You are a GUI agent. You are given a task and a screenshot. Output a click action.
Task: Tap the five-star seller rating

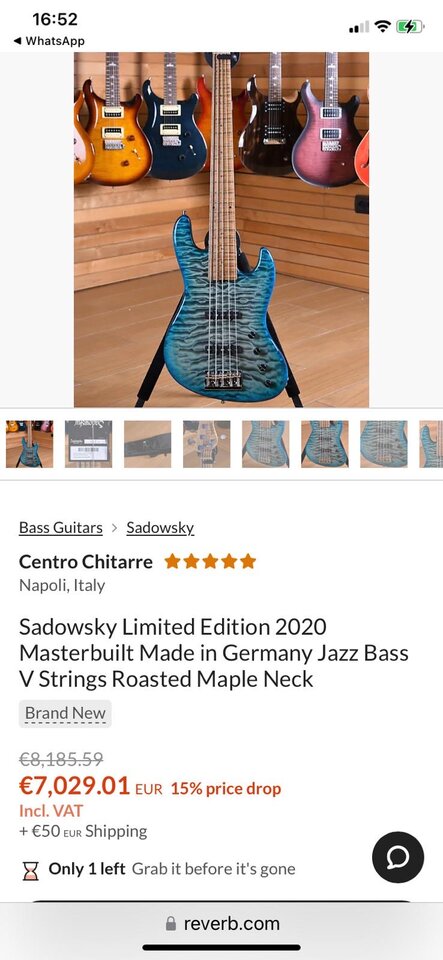(x=210, y=561)
